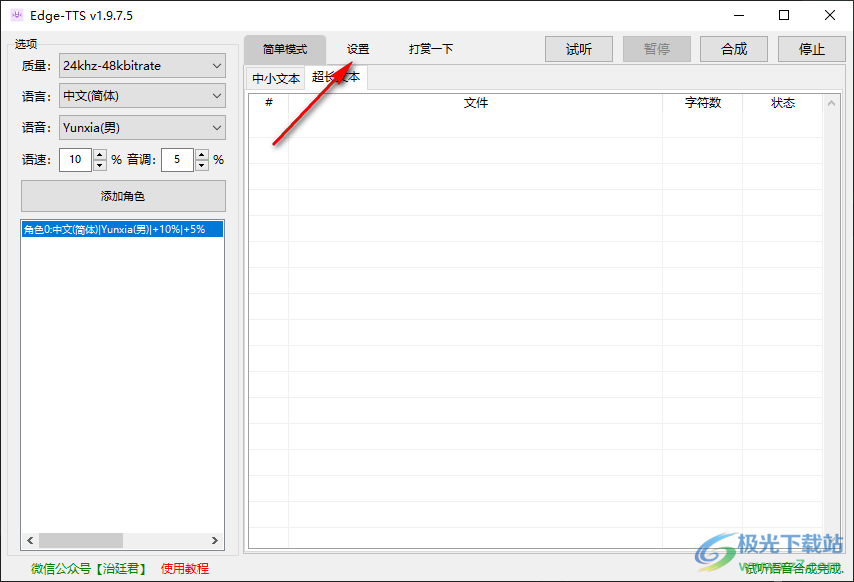Image resolution: width=854 pixels, height=582 pixels.
Task: Increase 音调 pitch with up arrow
Action: 202,154
